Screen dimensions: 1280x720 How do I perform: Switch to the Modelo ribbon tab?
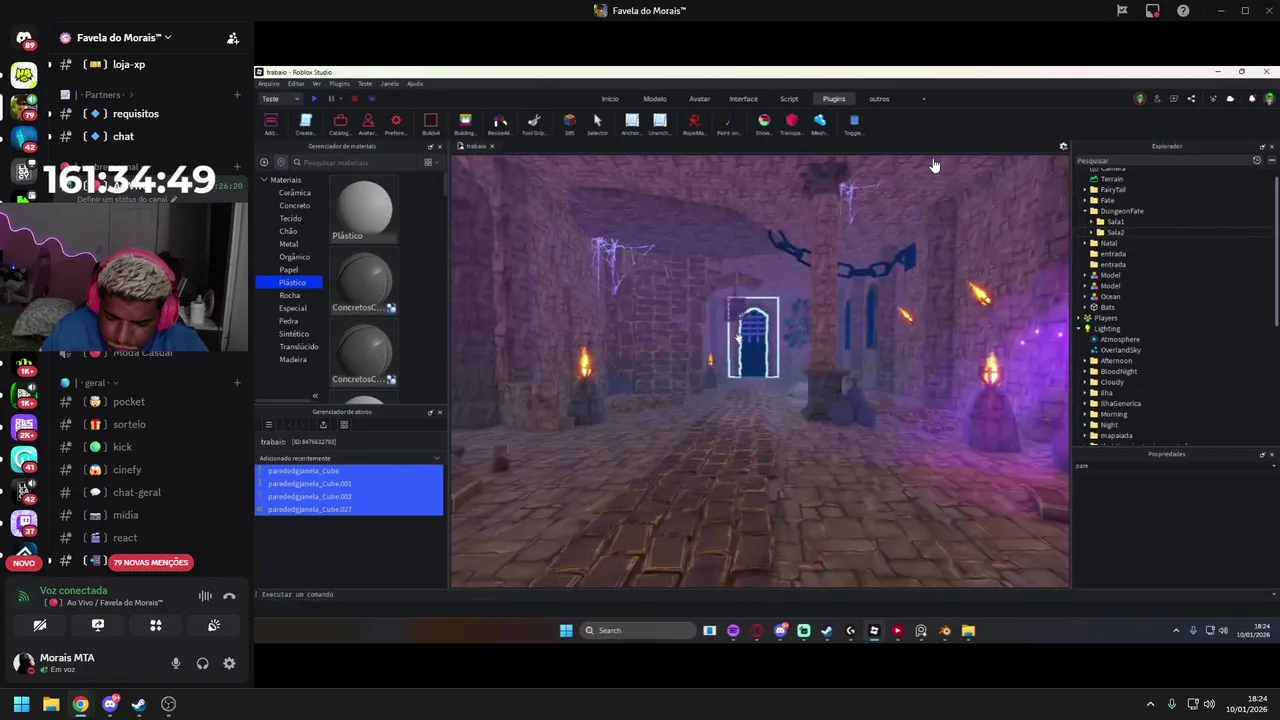(655, 99)
